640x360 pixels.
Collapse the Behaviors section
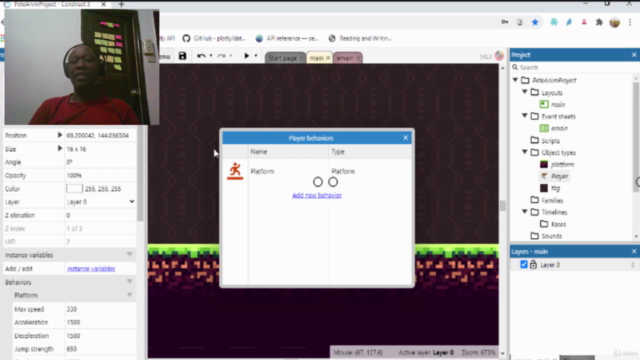click(x=129, y=282)
